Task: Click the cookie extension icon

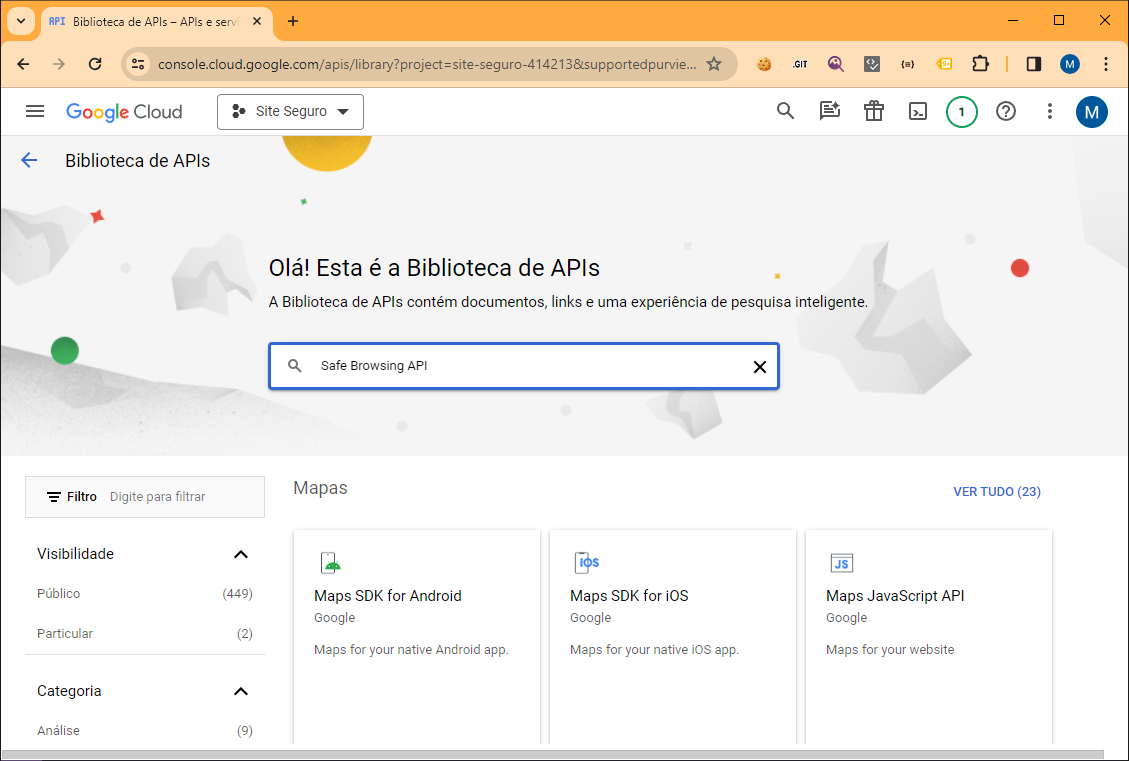Action: (764, 64)
